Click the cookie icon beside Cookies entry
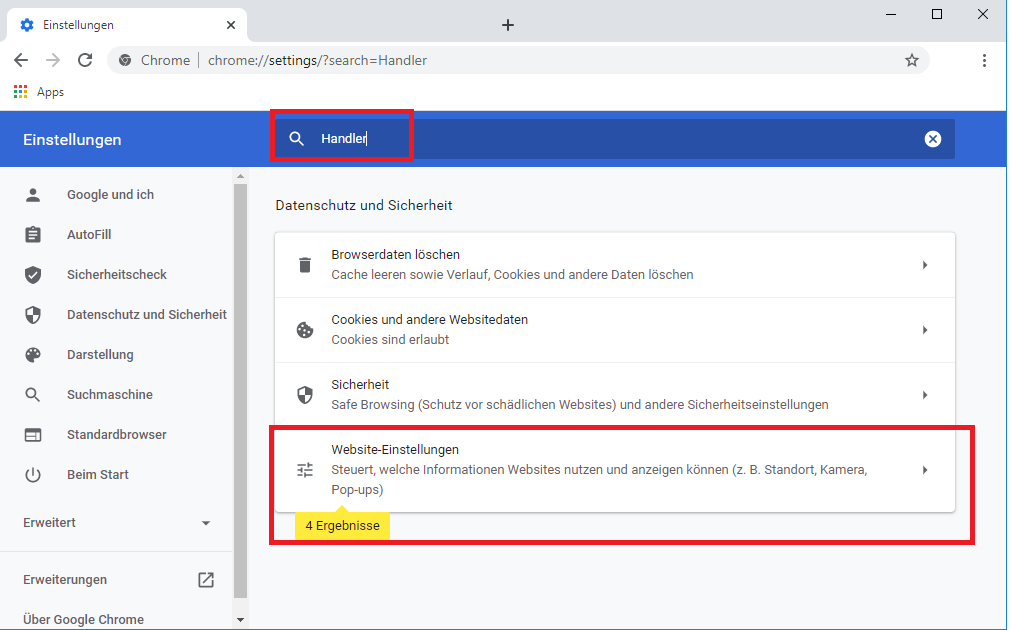This screenshot has width=1011, height=630. [305, 330]
